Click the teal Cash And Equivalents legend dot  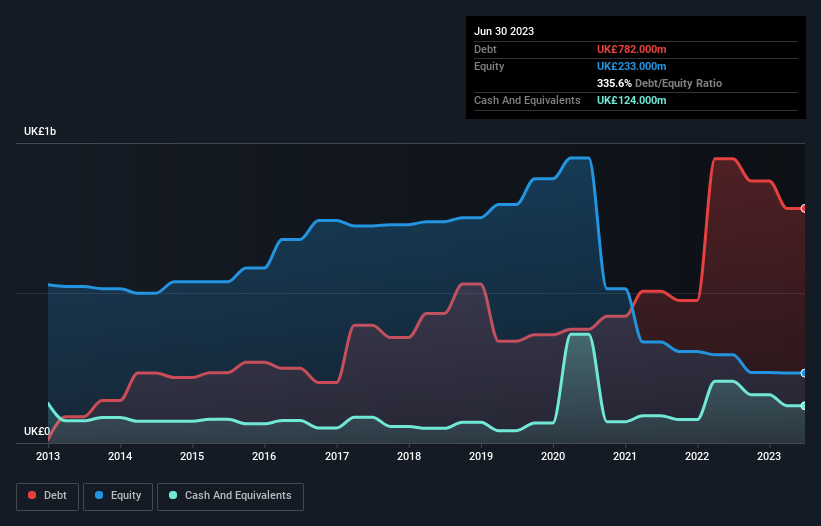point(173,495)
